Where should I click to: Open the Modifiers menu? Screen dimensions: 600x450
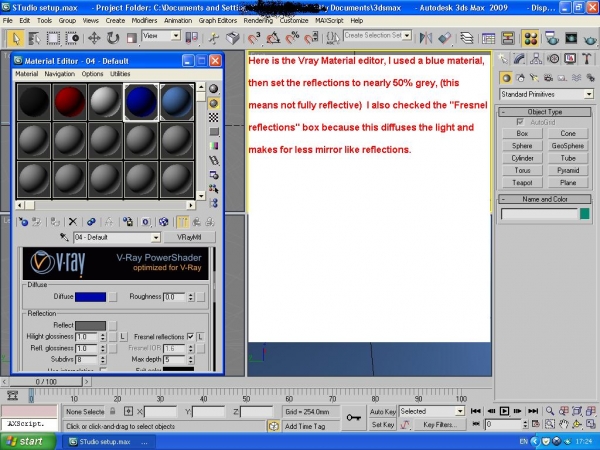click(144, 21)
